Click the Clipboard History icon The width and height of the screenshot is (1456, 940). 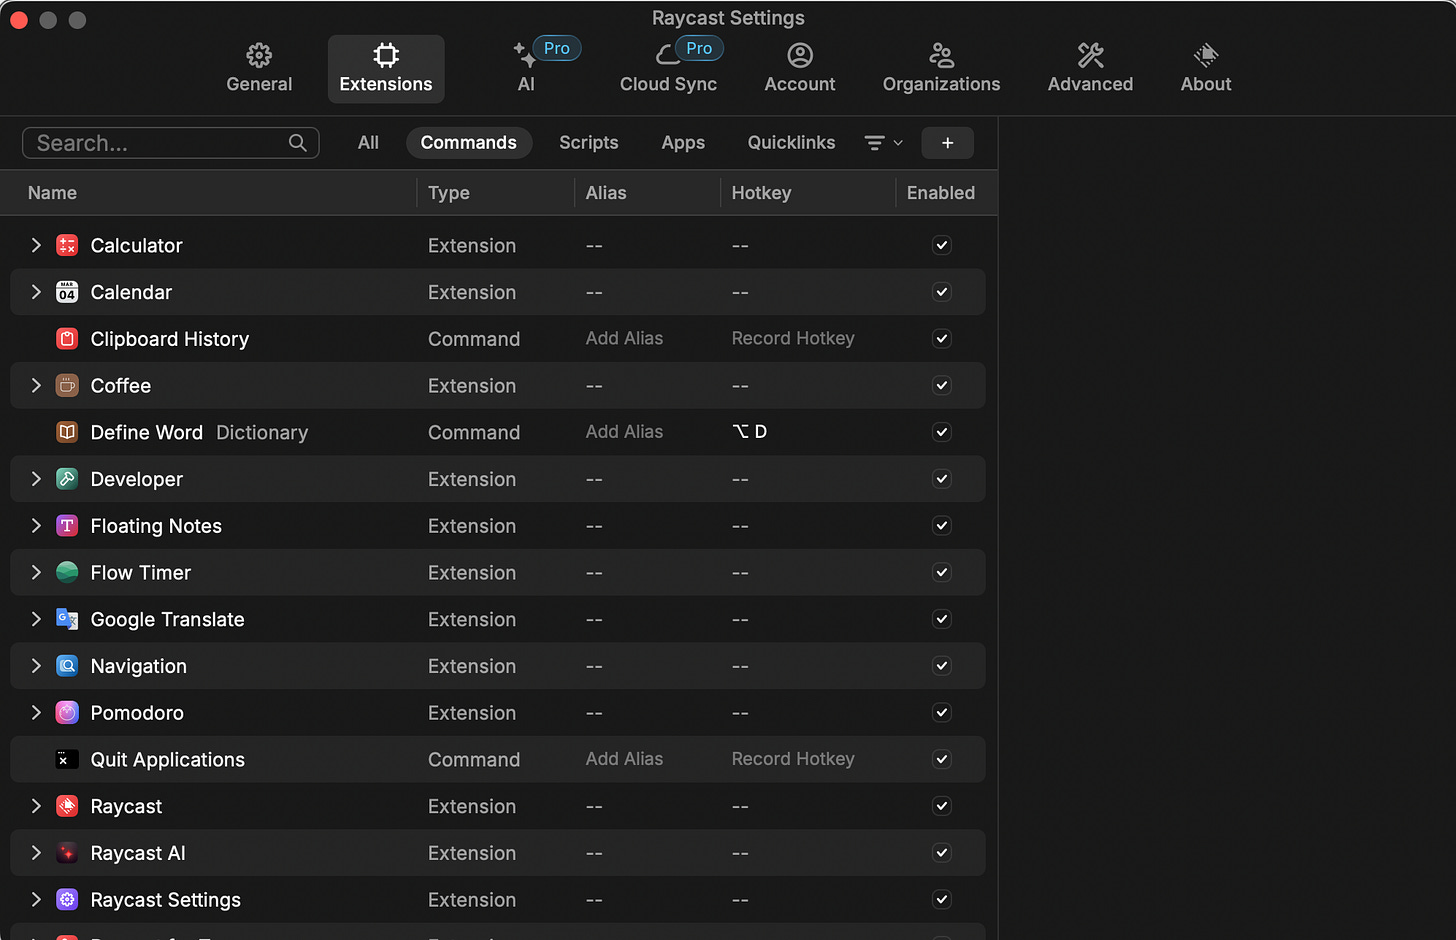coord(67,339)
